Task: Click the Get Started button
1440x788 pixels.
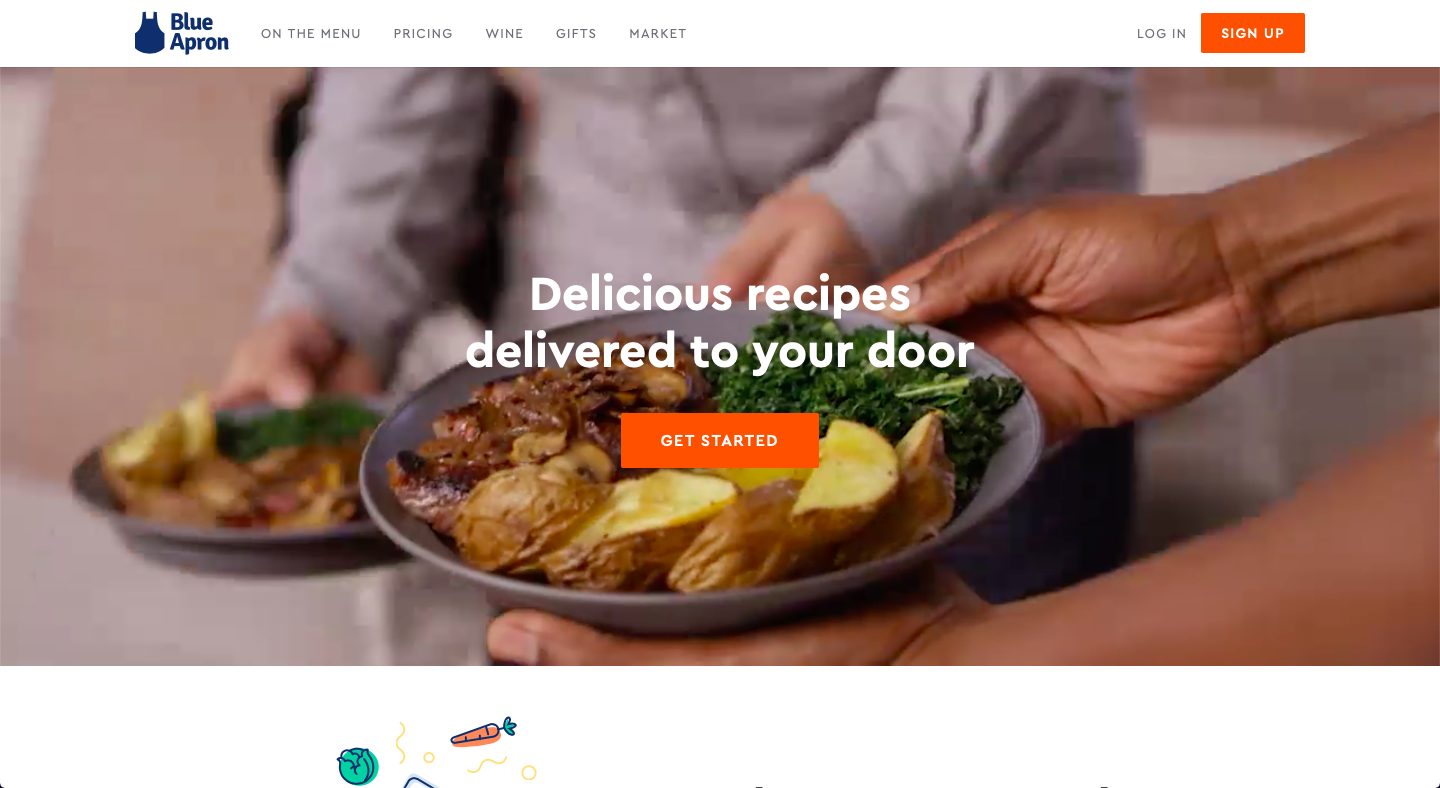Action: click(x=720, y=440)
